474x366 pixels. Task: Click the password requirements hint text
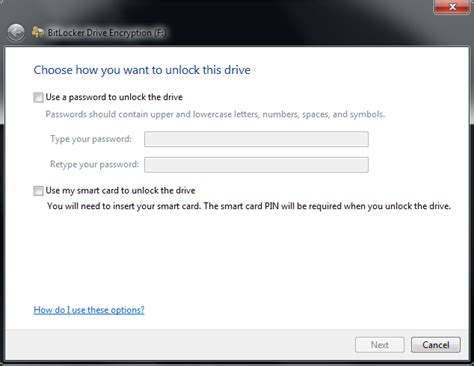[215, 114]
